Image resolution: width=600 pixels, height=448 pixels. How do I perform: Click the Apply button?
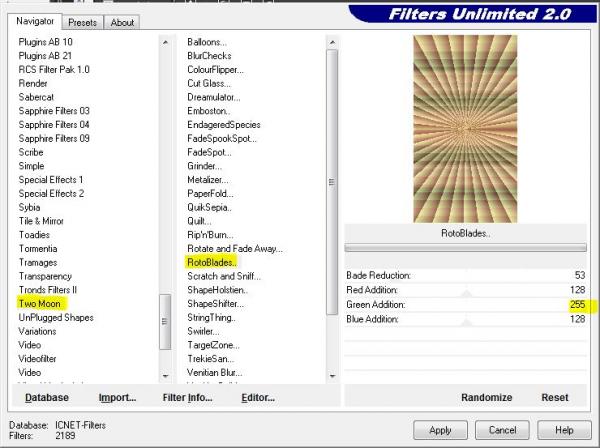coord(440,430)
